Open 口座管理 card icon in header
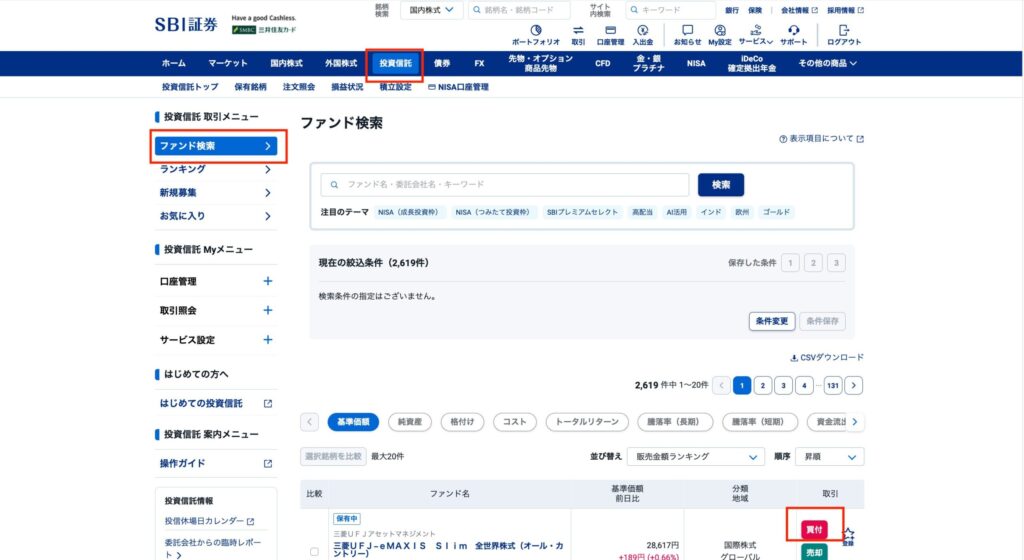 pos(611,31)
